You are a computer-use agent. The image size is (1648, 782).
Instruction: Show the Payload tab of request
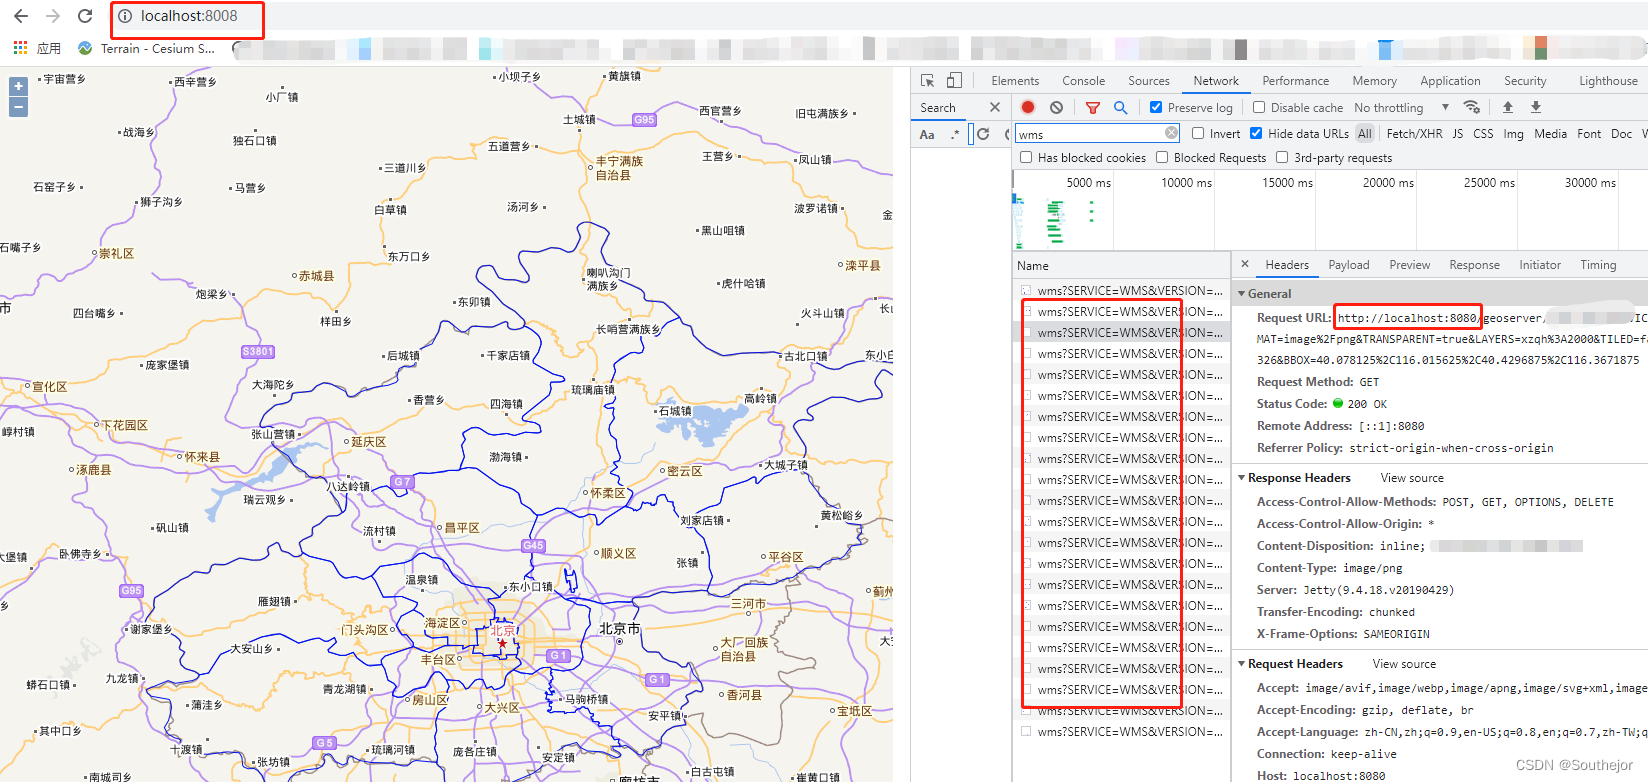1349,265
